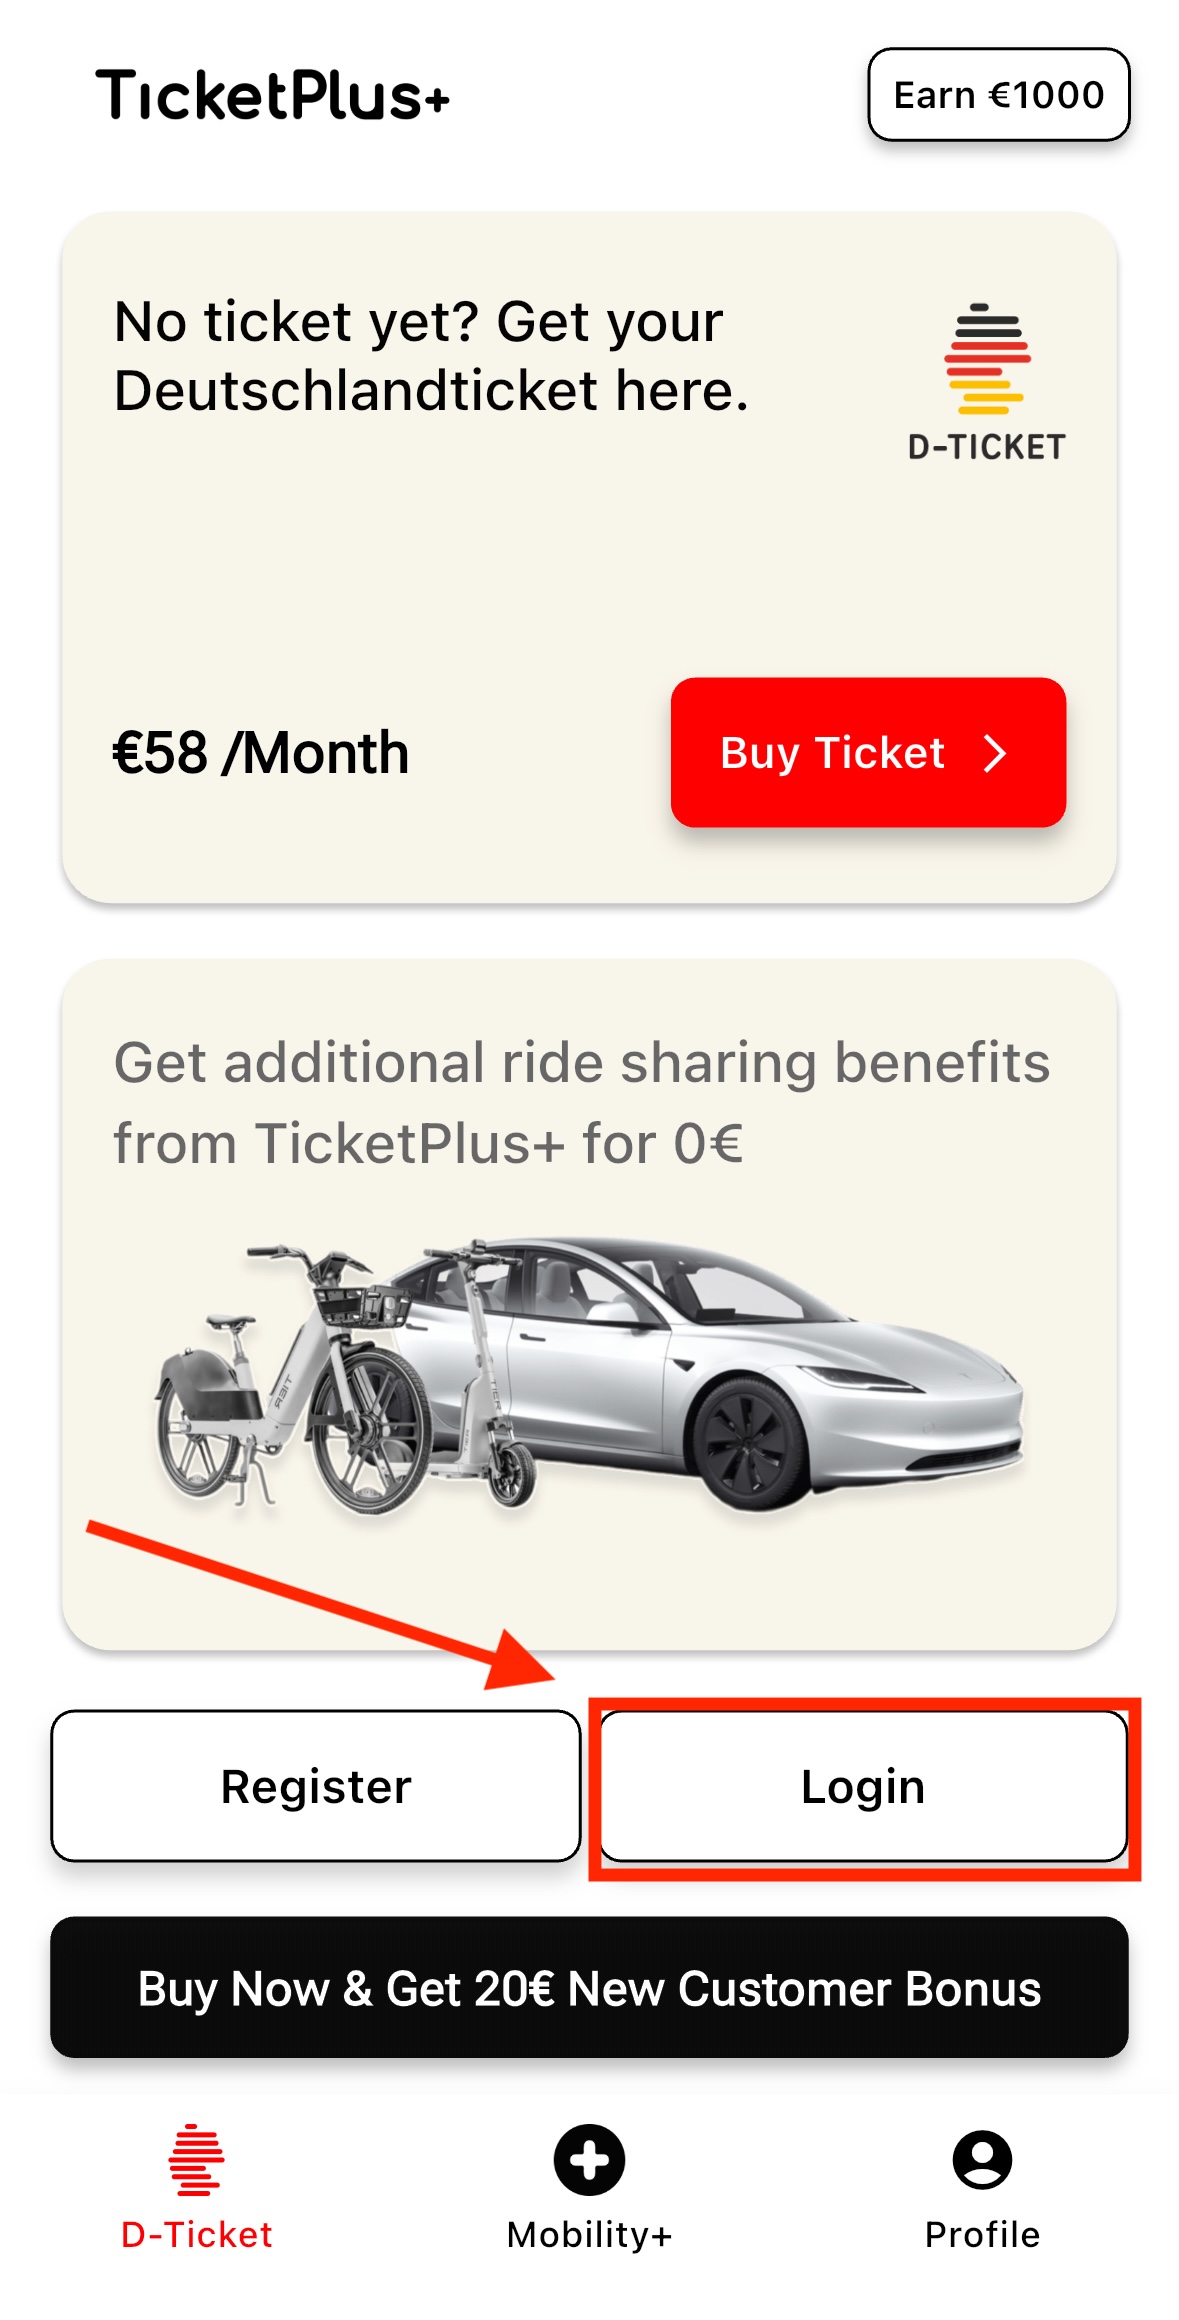Viewport: 1179px width, 2320px height.
Task: Open the Buy Ticket chevron on the red button
Action: pos(995,755)
